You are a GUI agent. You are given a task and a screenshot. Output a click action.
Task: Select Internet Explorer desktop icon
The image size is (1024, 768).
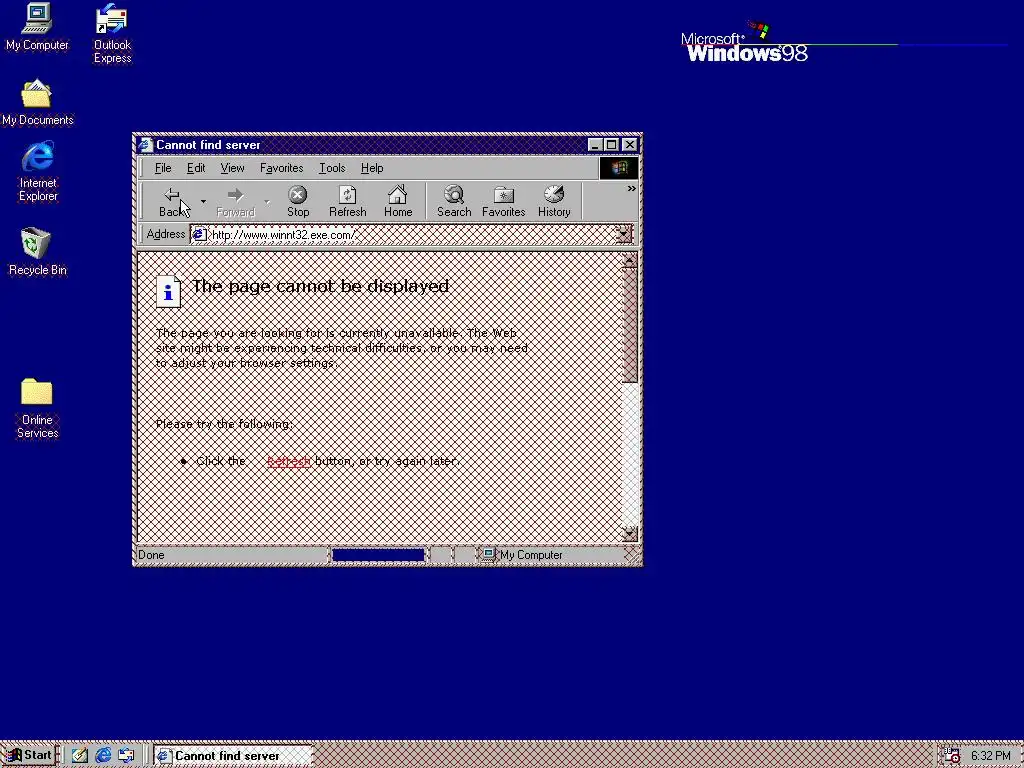click(37, 172)
